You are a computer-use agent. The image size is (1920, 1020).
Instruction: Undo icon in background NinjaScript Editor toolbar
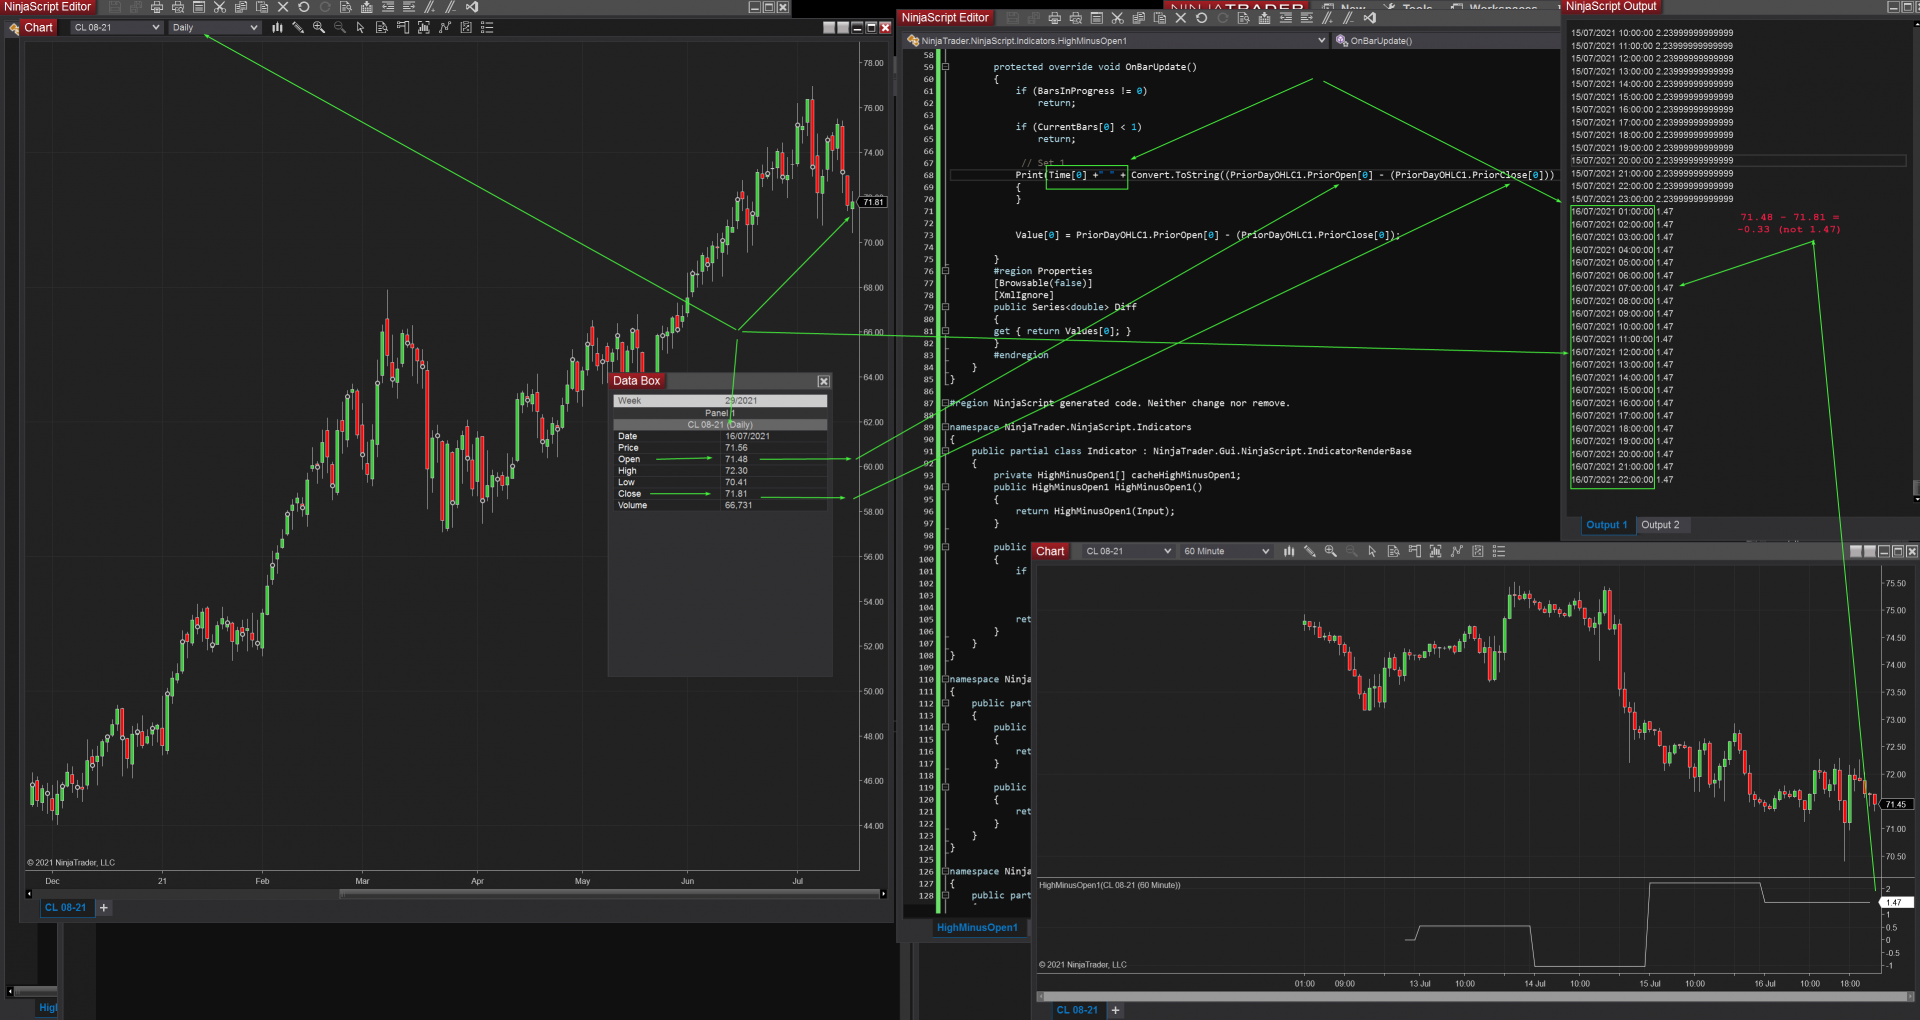coord(304,7)
